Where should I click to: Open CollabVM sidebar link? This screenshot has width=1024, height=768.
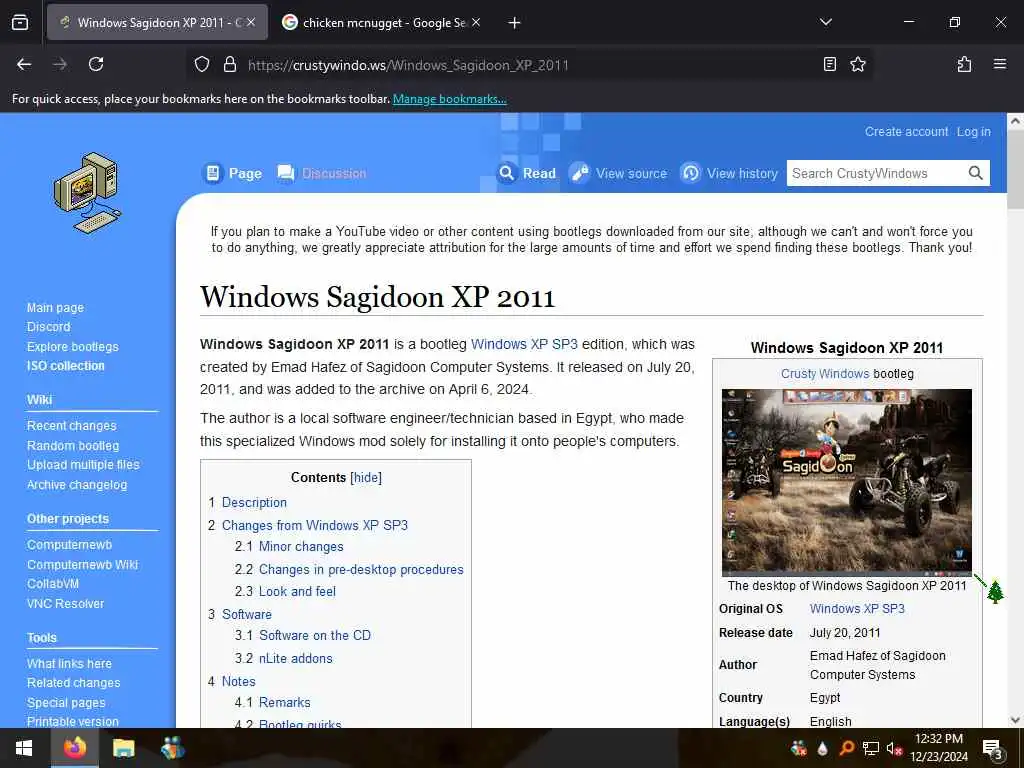tap(52, 584)
